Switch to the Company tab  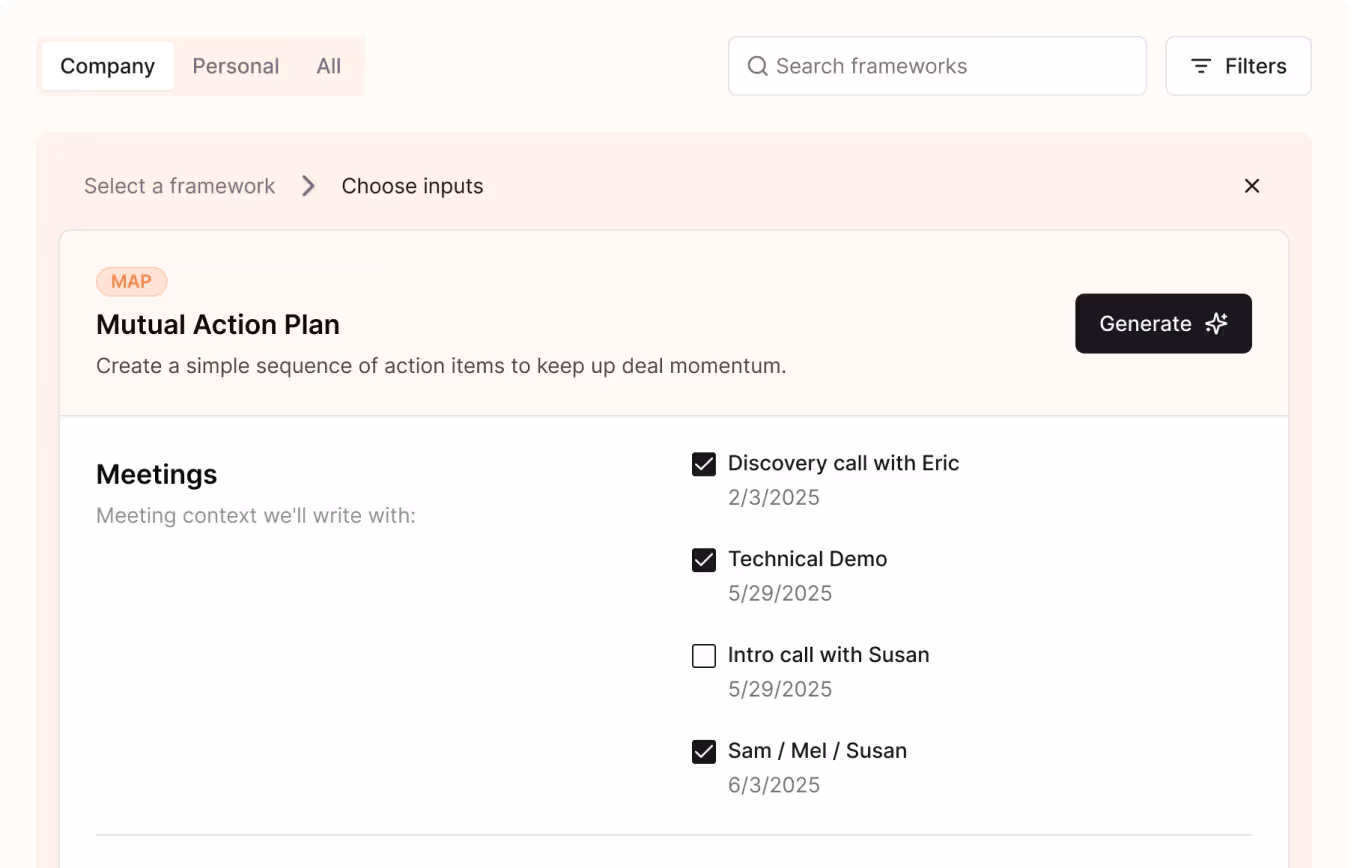(x=107, y=67)
